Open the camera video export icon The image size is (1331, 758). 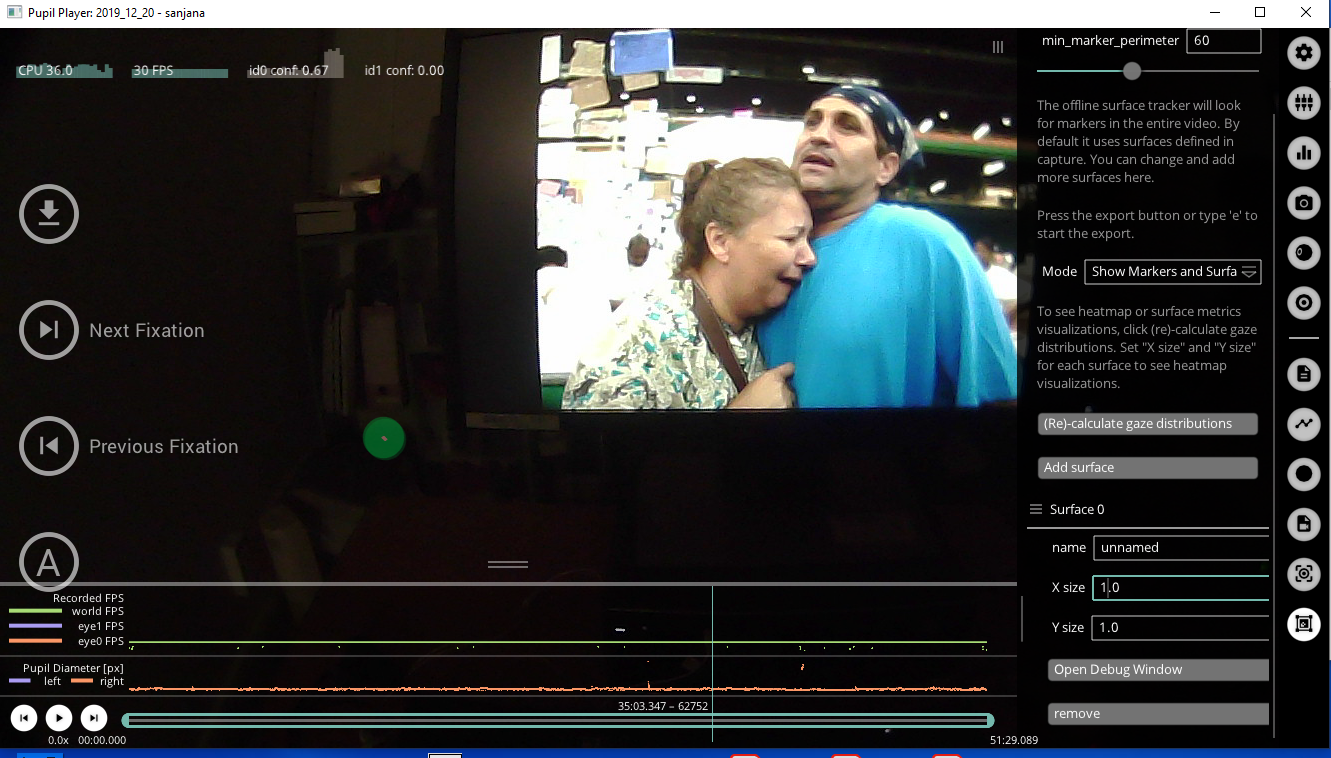click(x=1303, y=203)
